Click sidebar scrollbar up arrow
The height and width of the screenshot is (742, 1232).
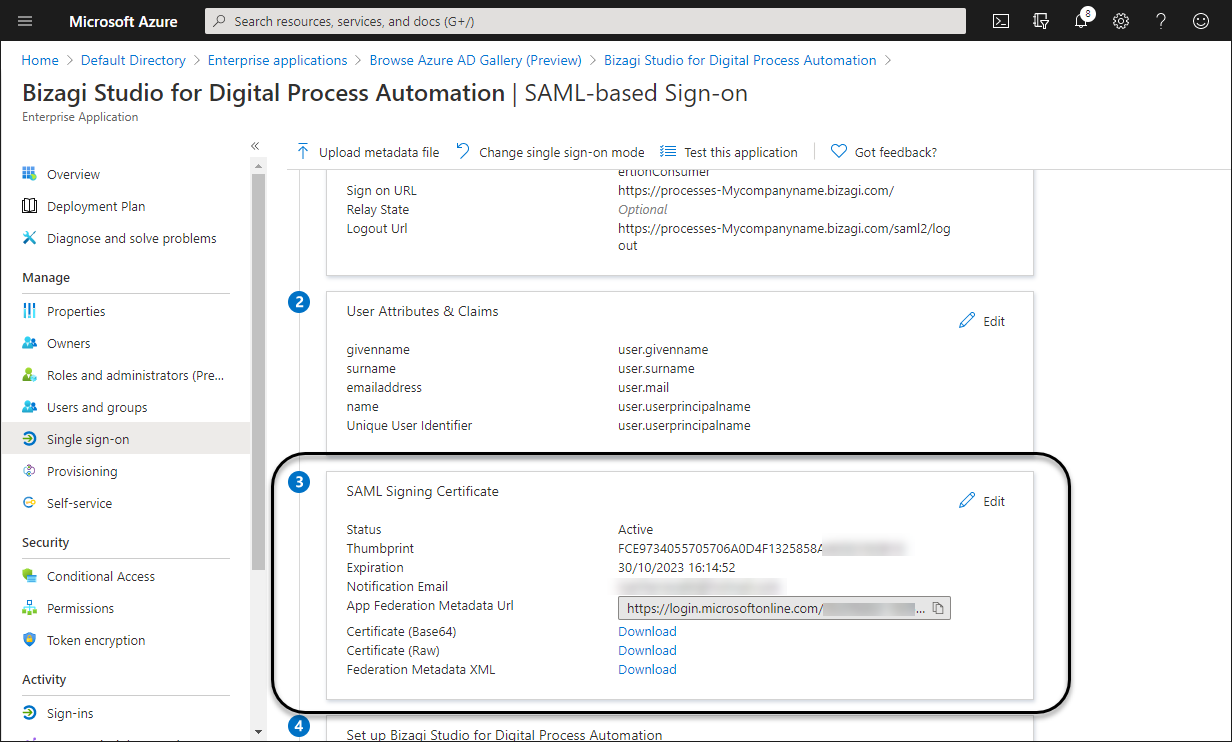(258, 164)
